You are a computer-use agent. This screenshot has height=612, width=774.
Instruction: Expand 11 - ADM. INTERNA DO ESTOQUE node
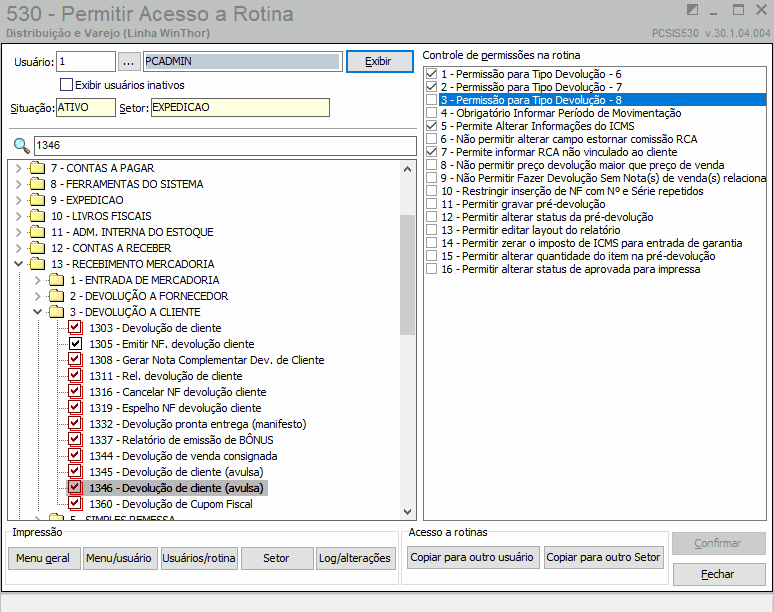click(19, 232)
